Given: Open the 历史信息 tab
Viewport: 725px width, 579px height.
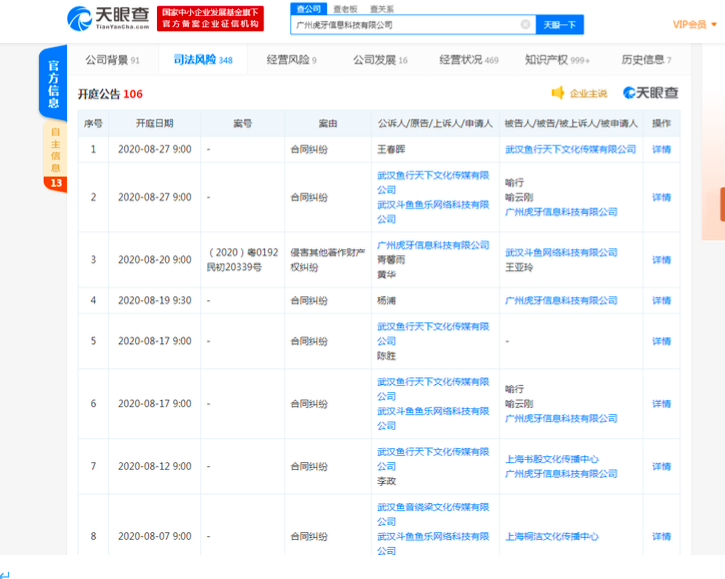Looking at the screenshot, I should coord(646,60).
